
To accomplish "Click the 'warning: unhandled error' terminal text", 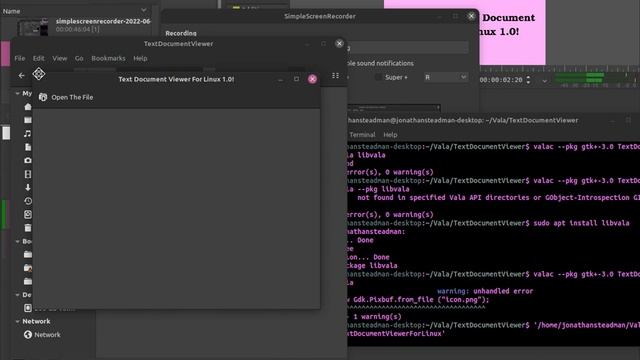I will pyautogui.click(x=485, y=291).
